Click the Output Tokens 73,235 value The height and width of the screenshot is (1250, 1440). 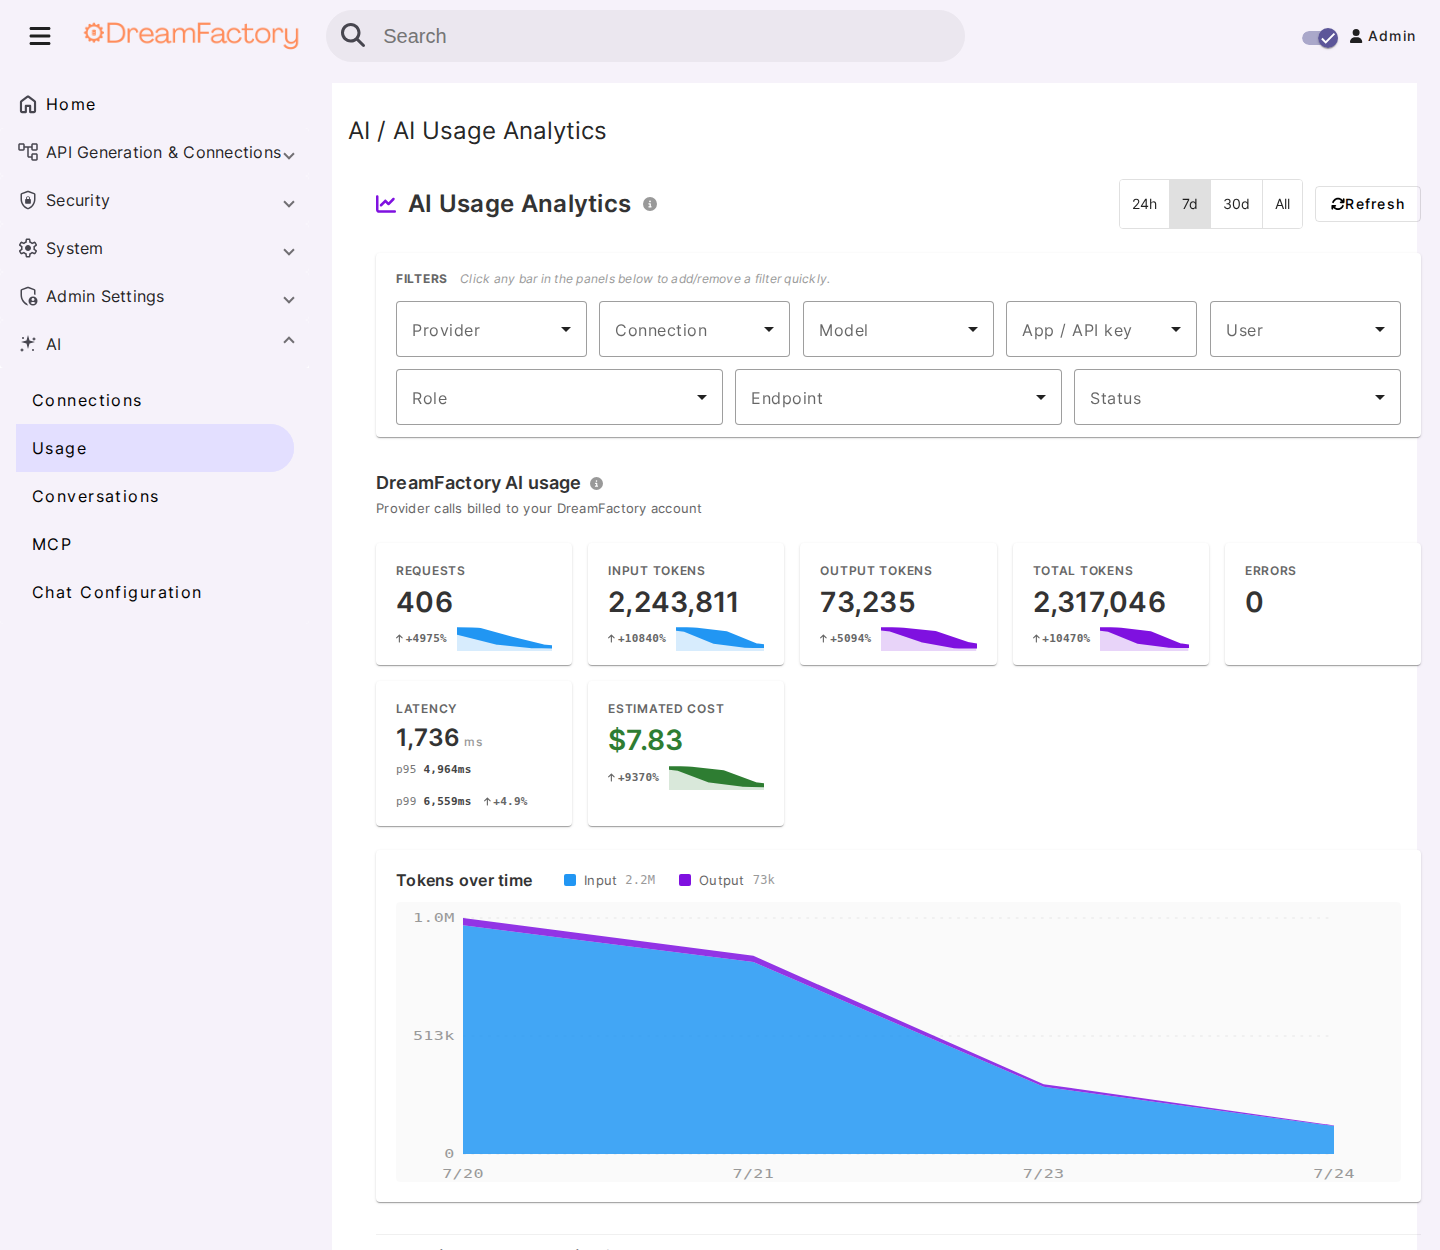pos(867,602)
